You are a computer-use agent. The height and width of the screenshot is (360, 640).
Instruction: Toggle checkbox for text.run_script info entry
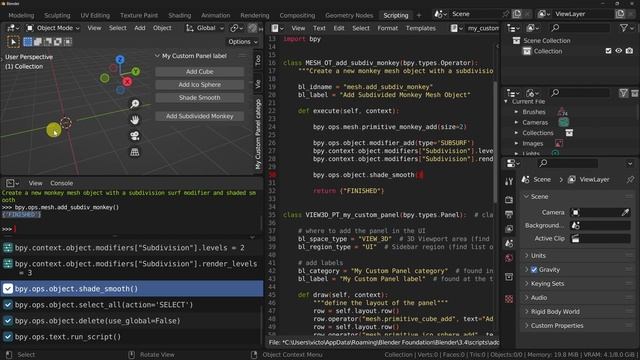pyautogui.click(x=8, y=337)
